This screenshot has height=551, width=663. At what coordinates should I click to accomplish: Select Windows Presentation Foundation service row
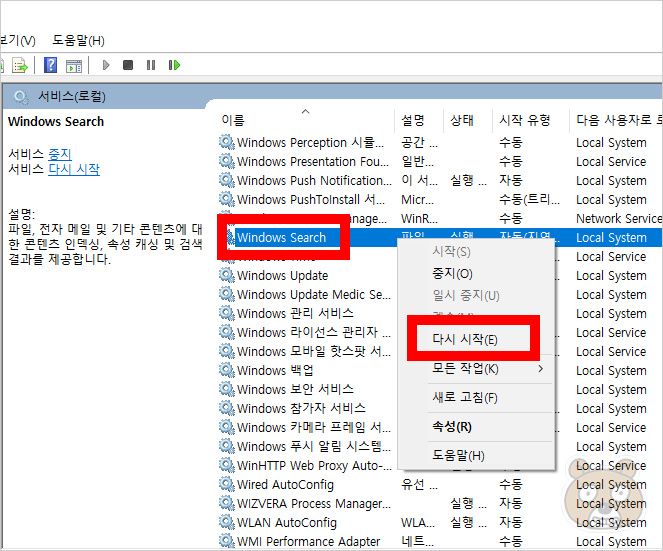click(312, 162)
